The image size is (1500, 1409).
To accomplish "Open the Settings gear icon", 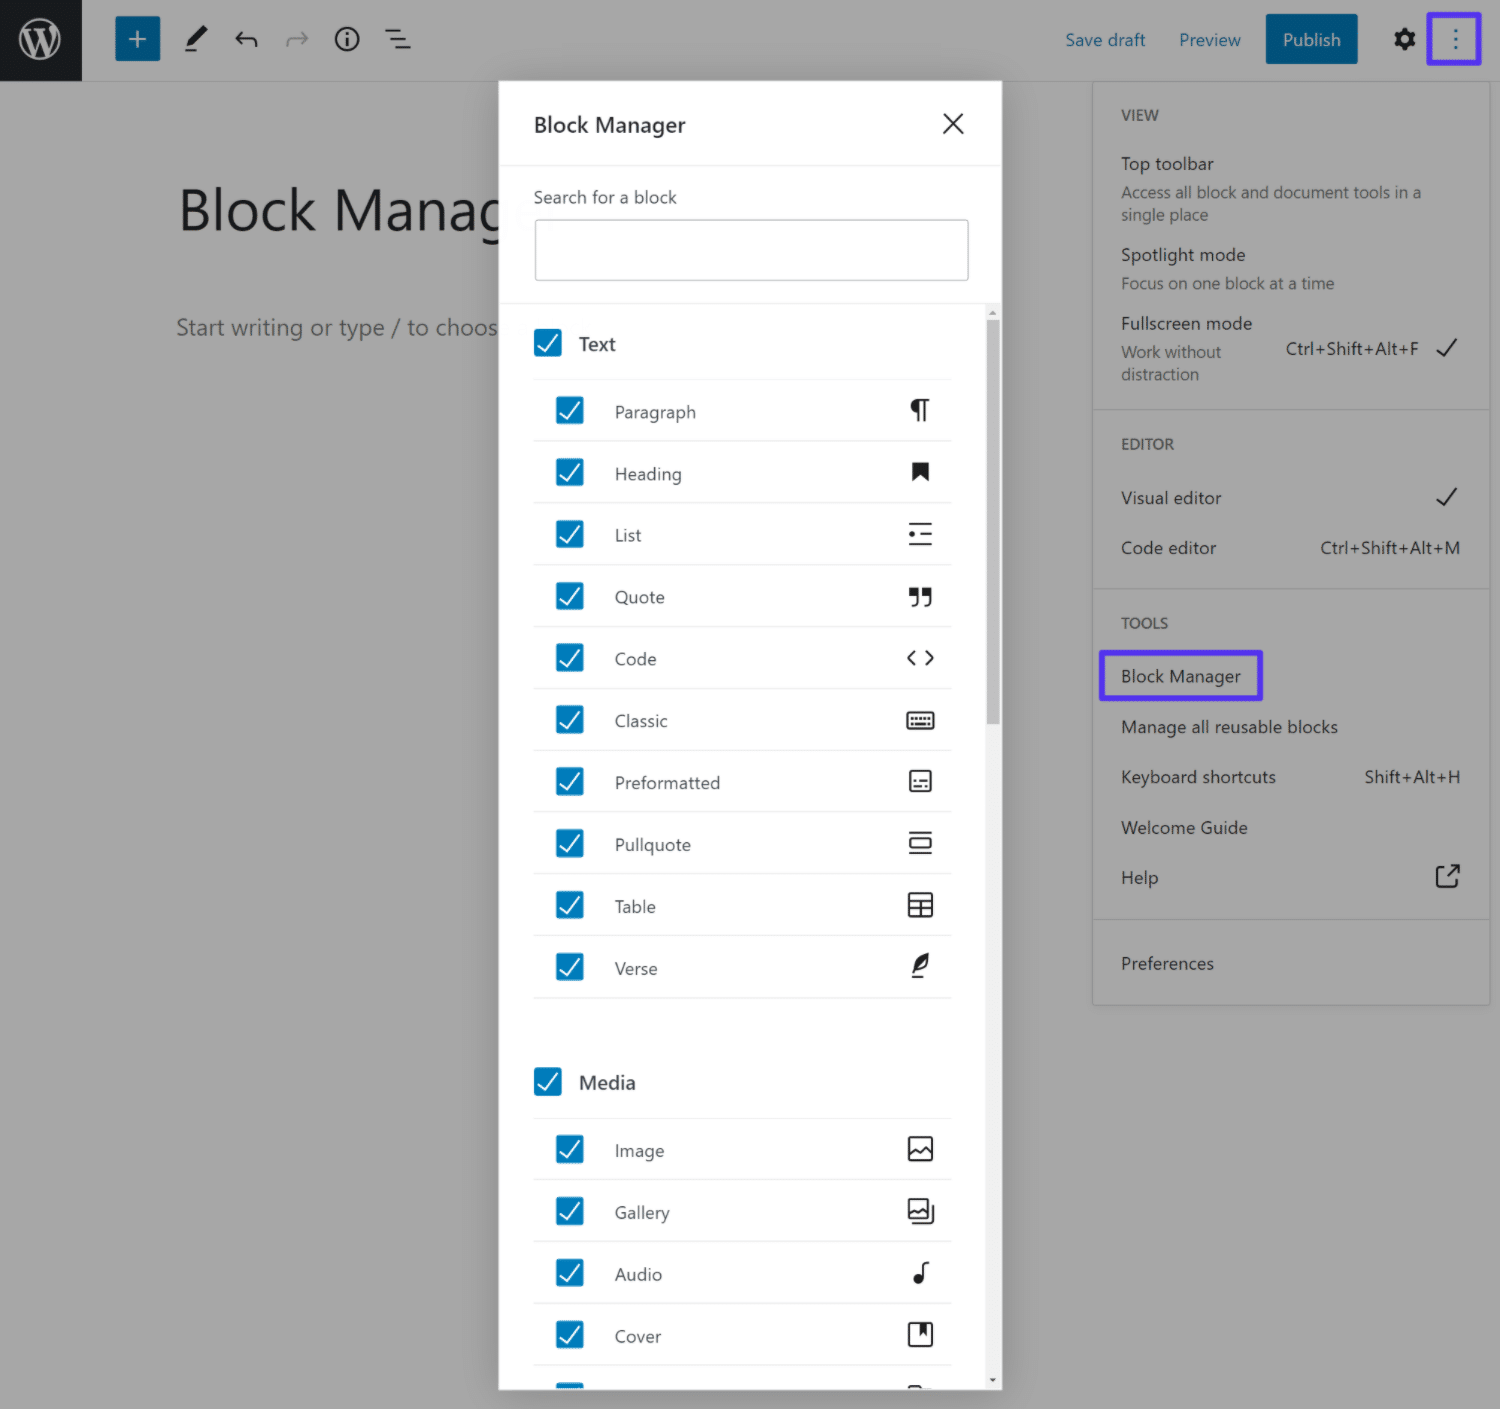I will (1404, 38).
